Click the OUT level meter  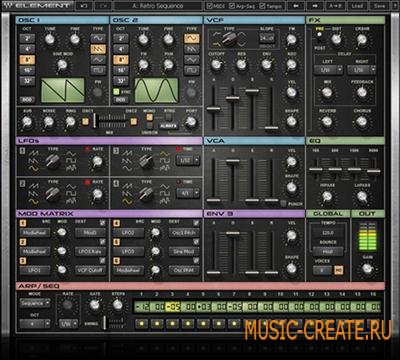(x=367, y=236)
